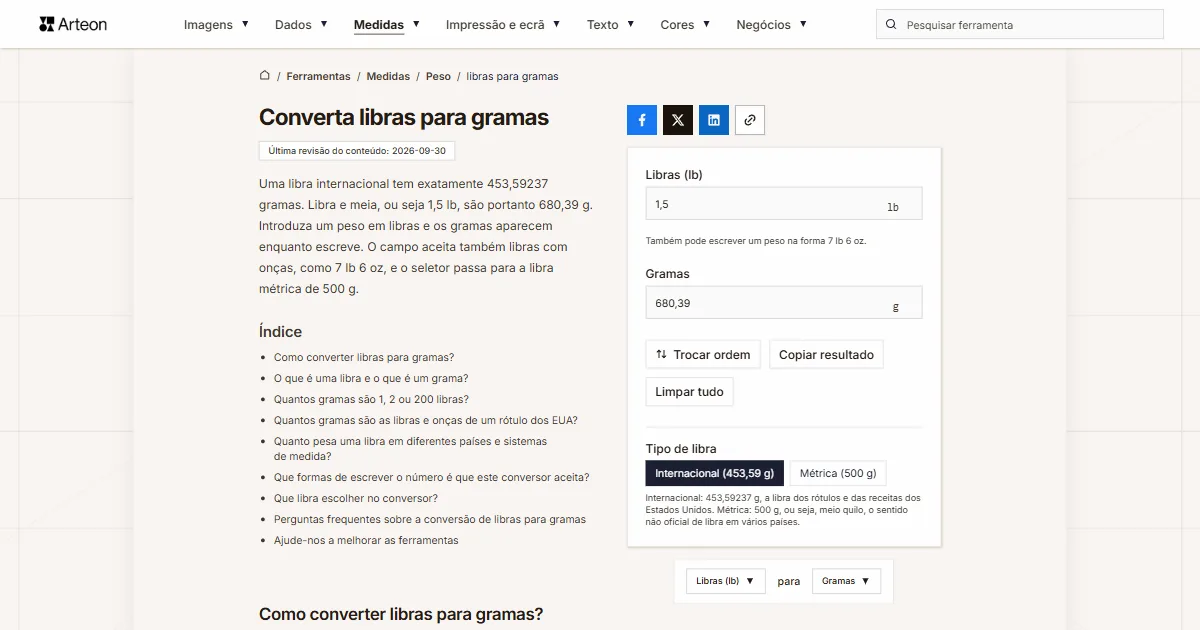Open the Medidas menu
Screen dimensions: 1200x630
(387, 25)
